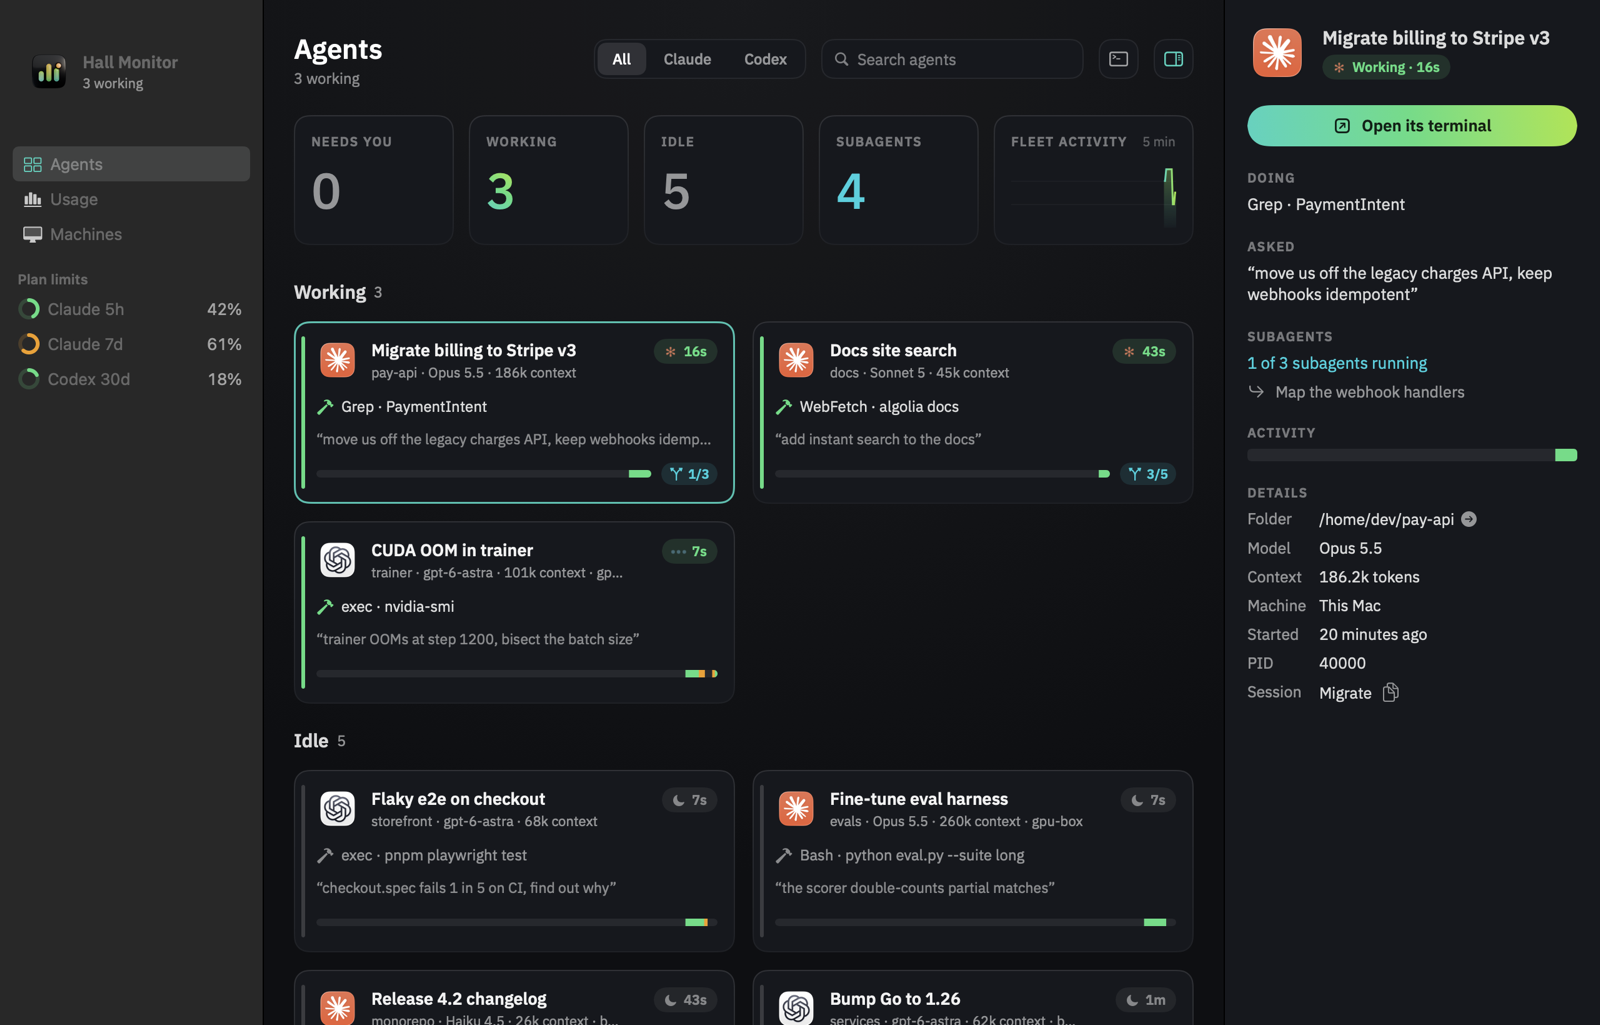
Task: Click the Fleet Activity chart card
Action: click(x=1093, y=180)
